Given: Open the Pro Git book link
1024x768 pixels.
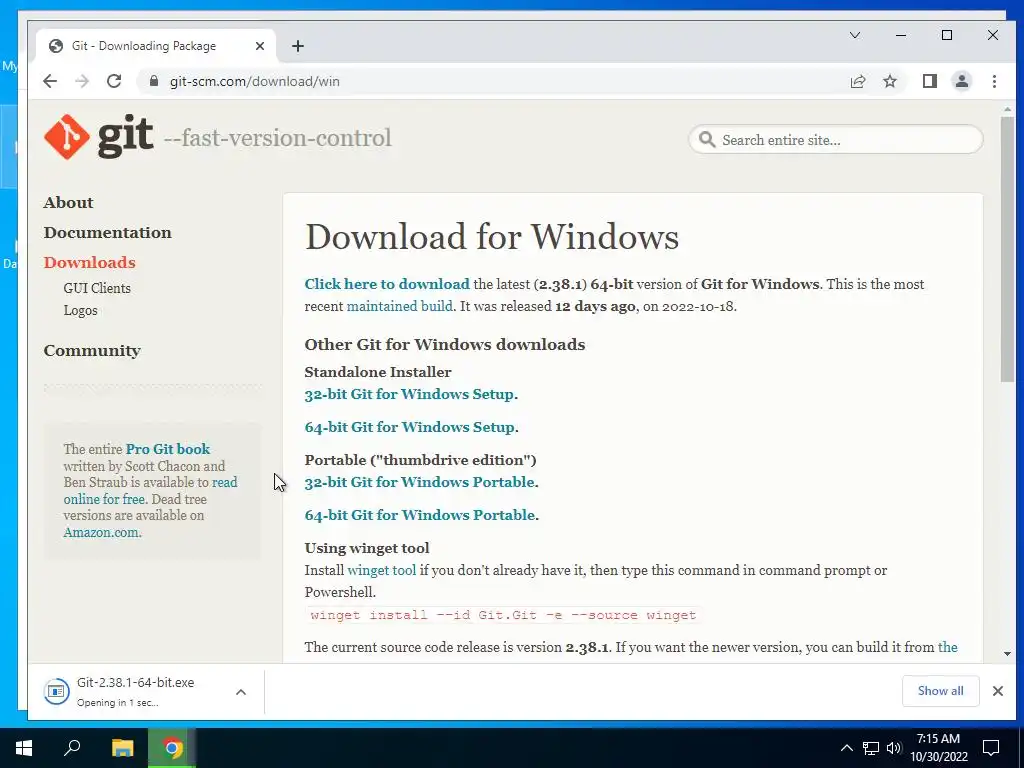Looking at the screenshot, I should 168,449.
